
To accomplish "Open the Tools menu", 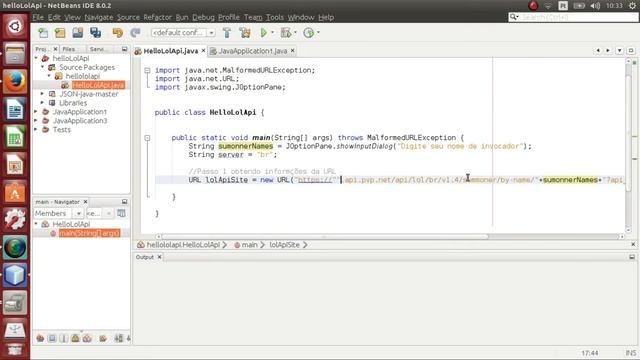I will 275,17.
